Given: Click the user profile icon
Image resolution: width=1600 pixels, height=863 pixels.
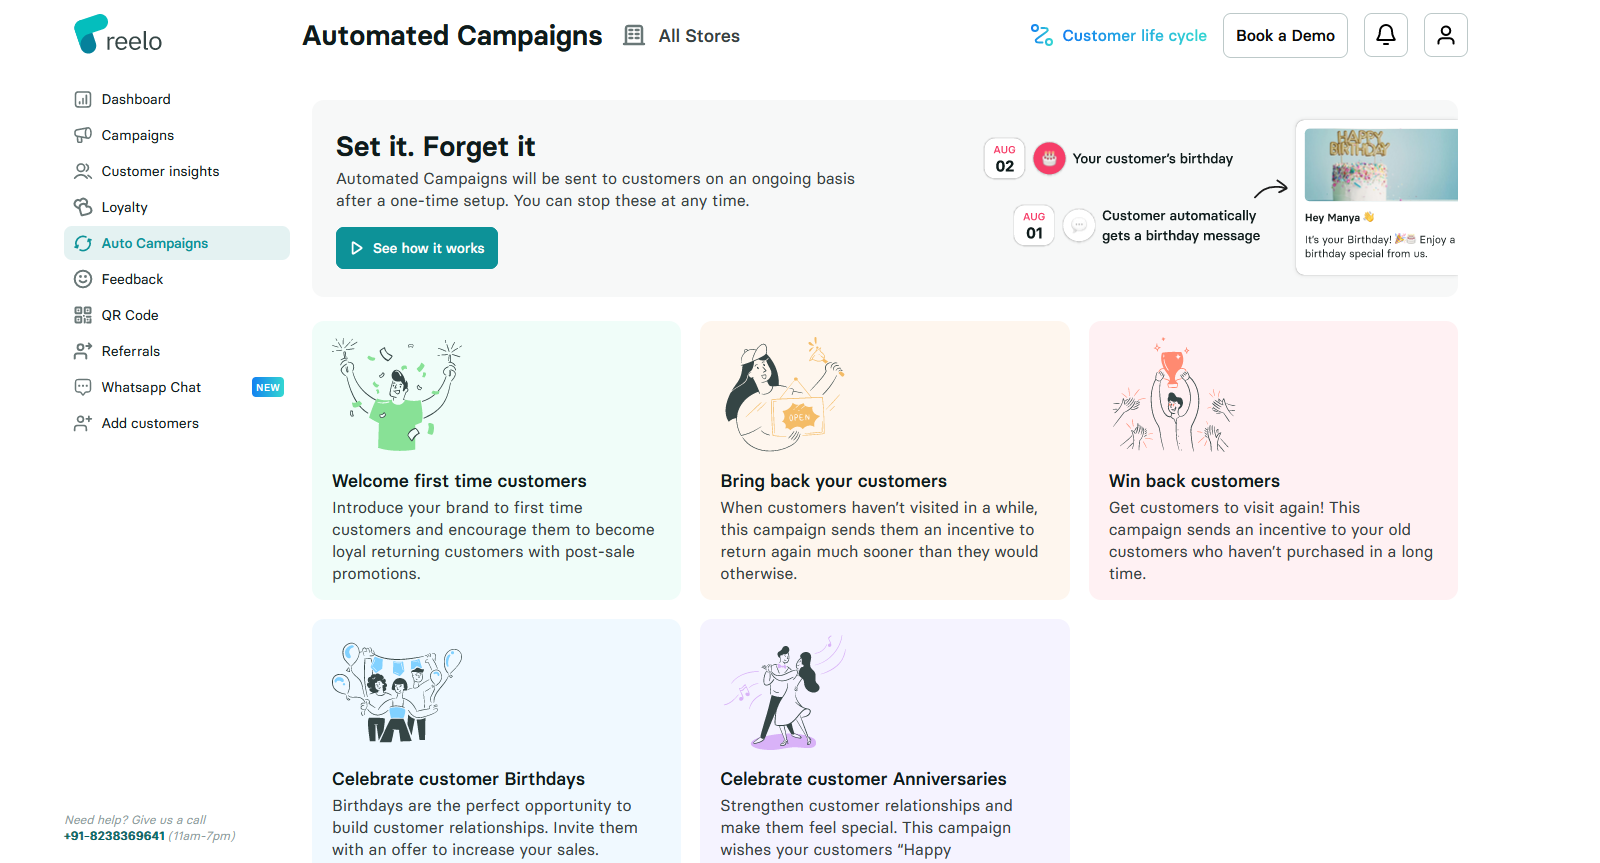Looking at the screenshot, I should tap(1445, 34).
